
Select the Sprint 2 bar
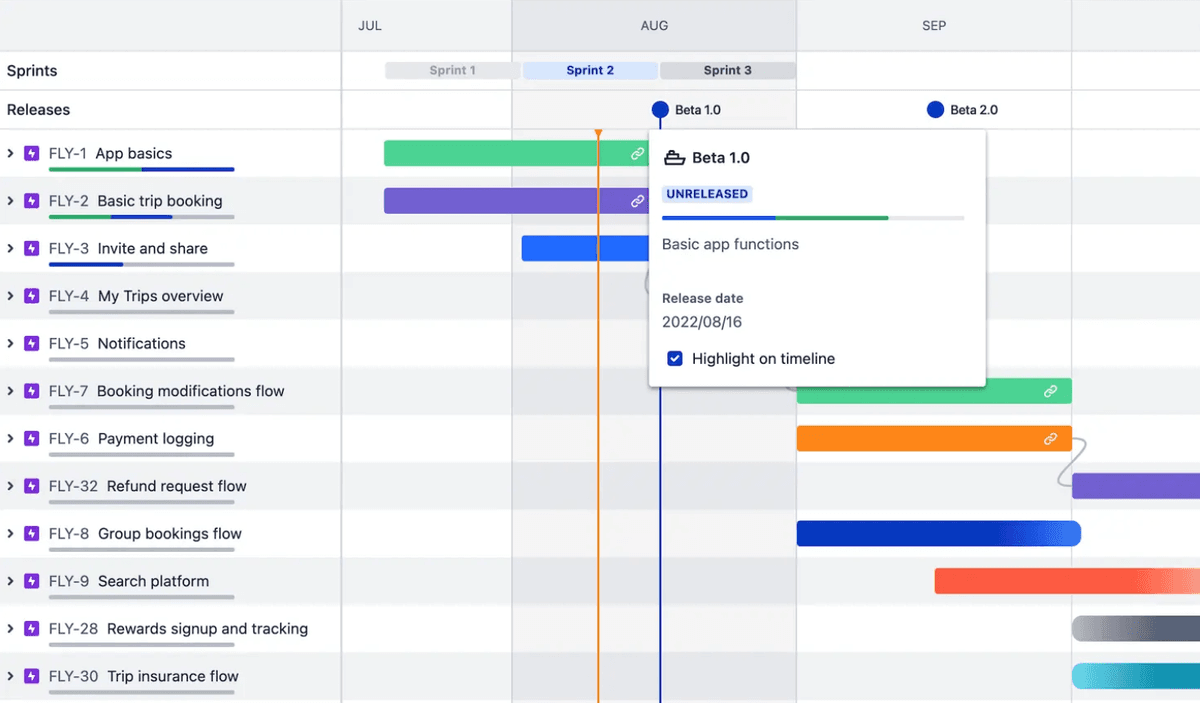click(590, 70)
